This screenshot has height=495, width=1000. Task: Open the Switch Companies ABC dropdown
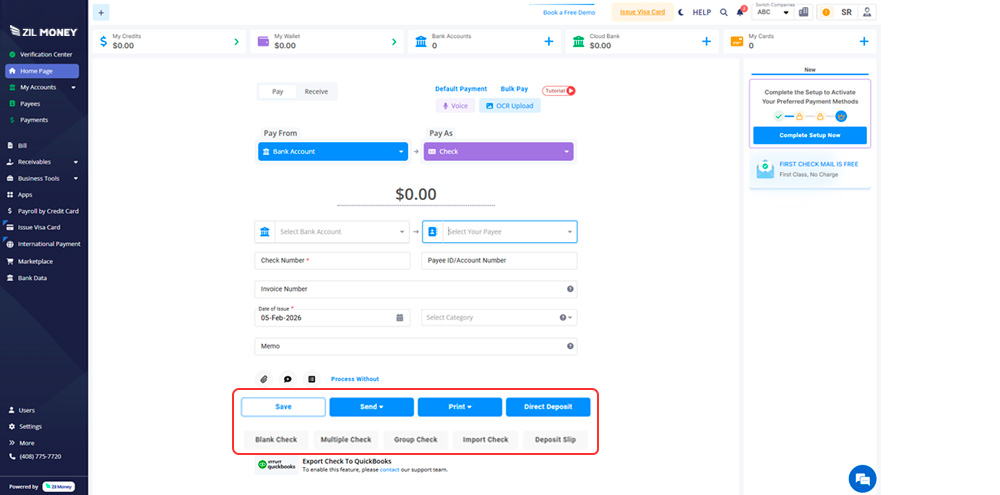(772, 13)
